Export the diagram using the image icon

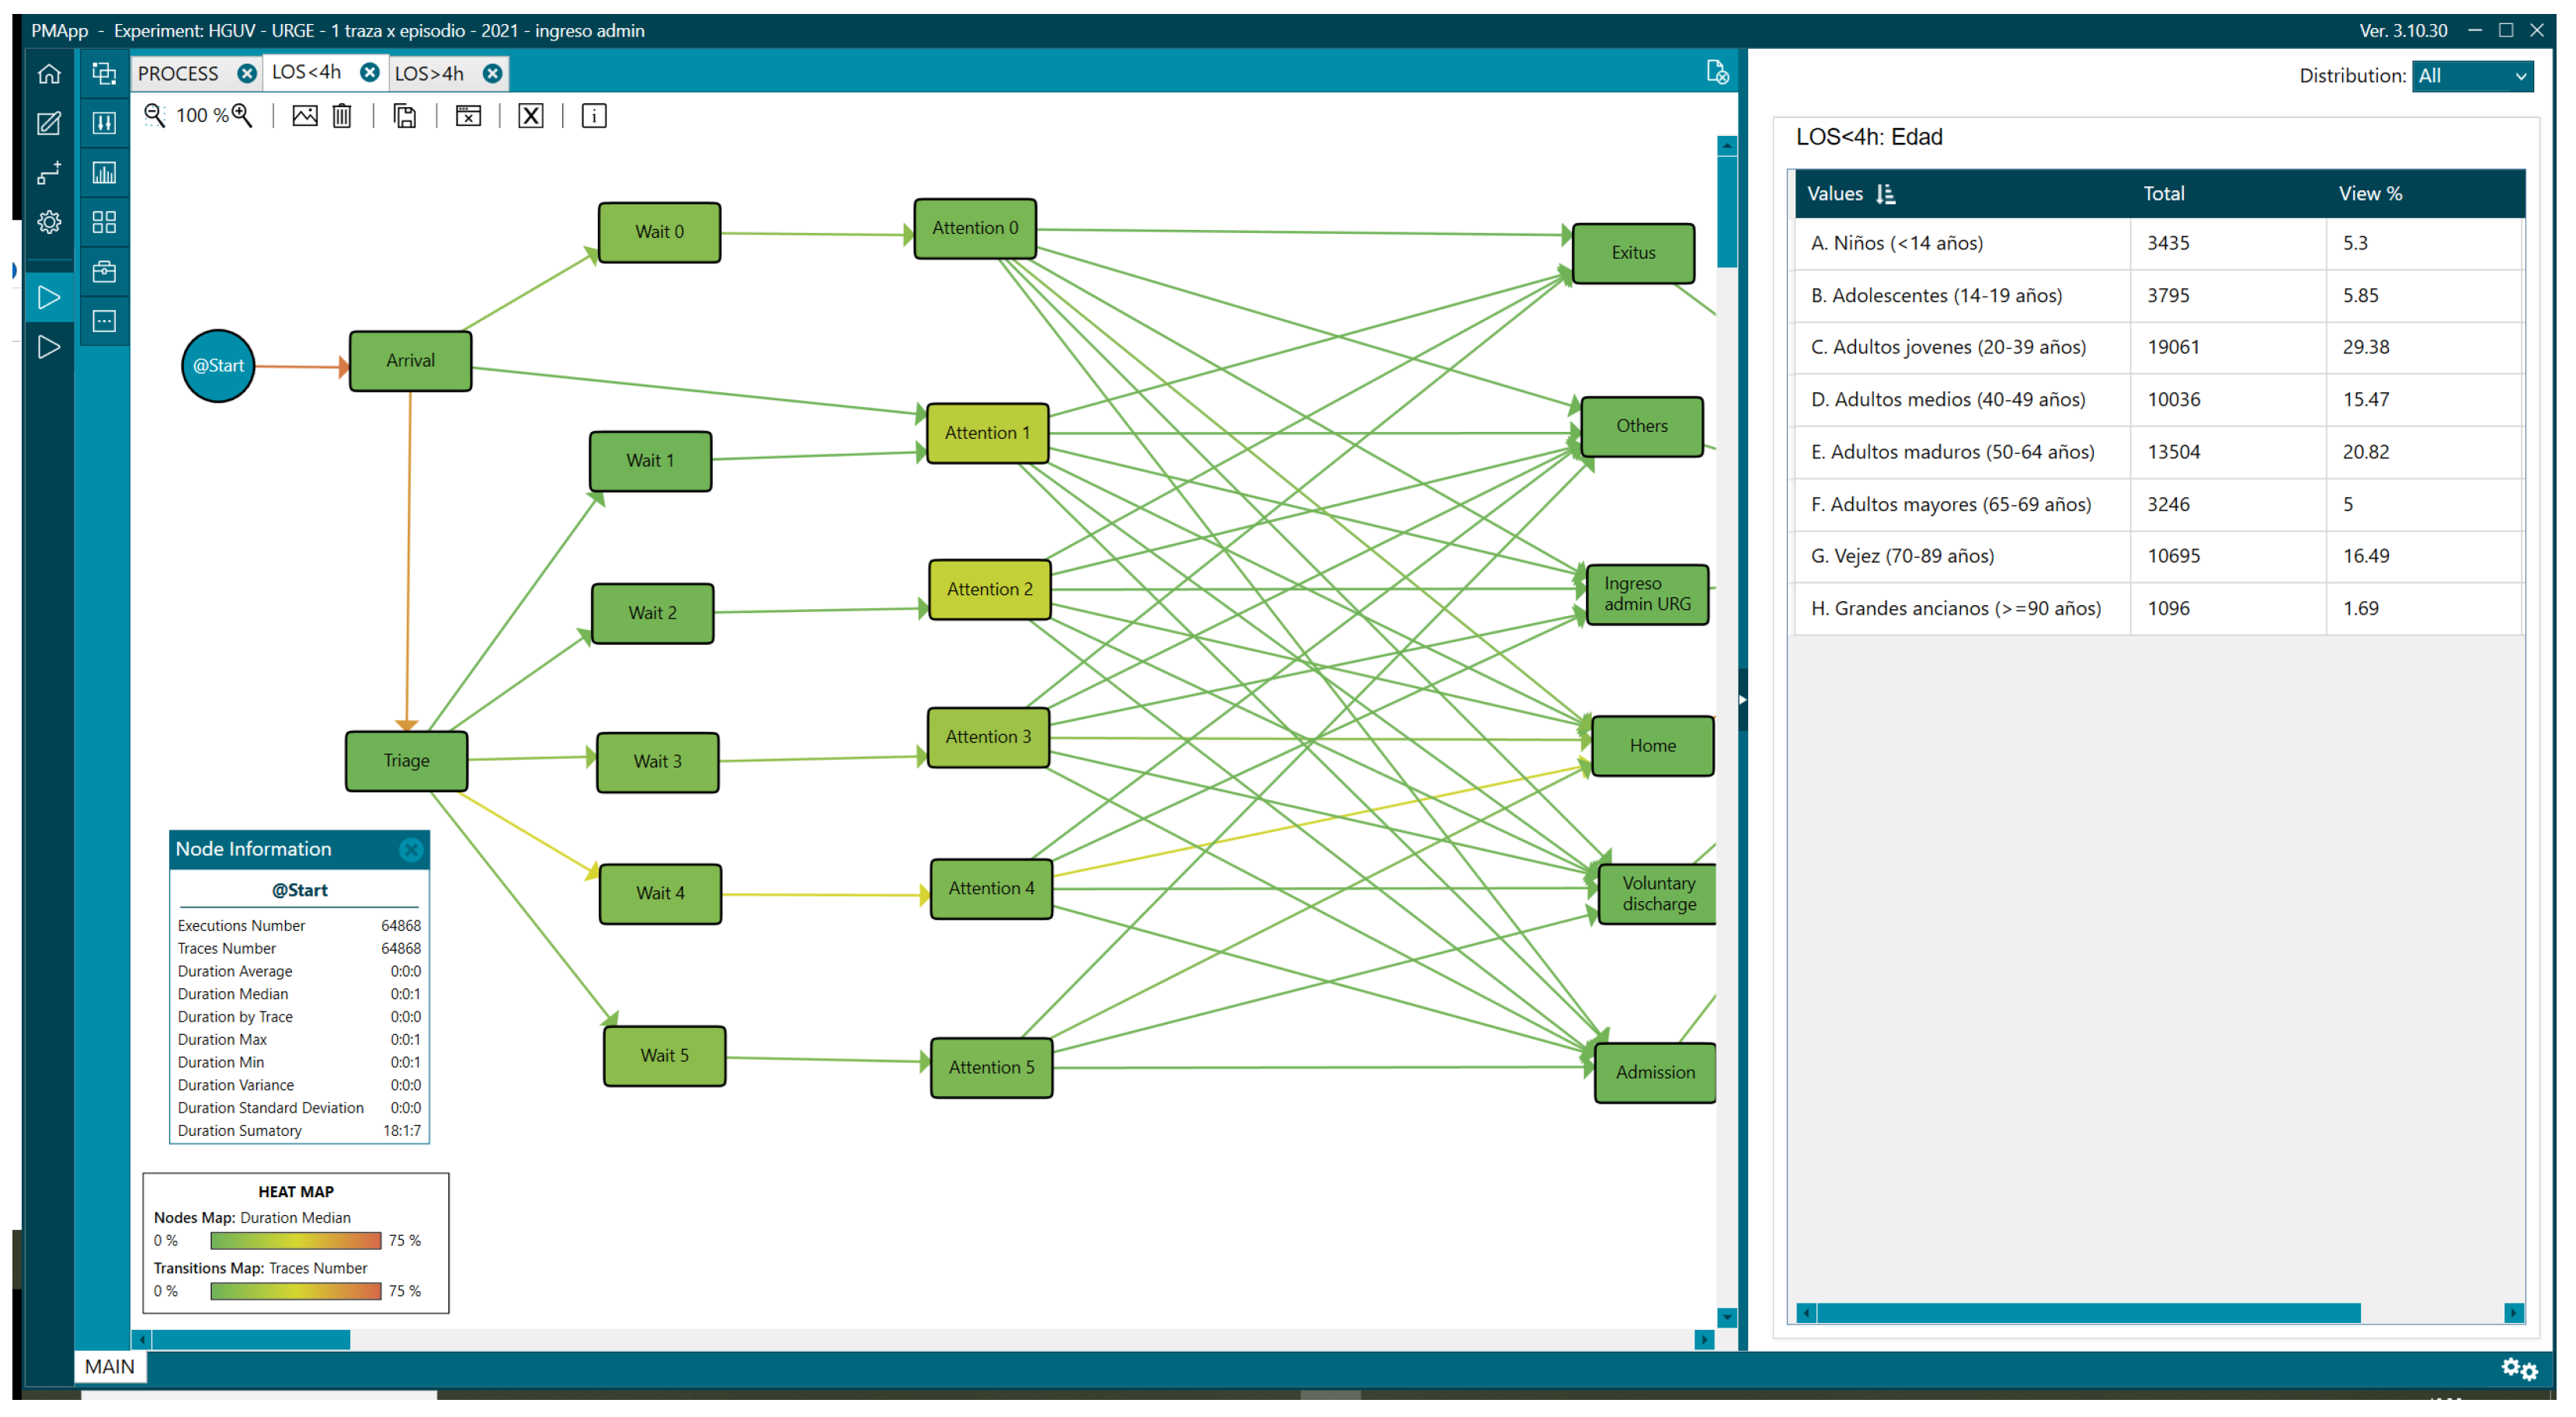pyautogui.click(x=304, y=116)
